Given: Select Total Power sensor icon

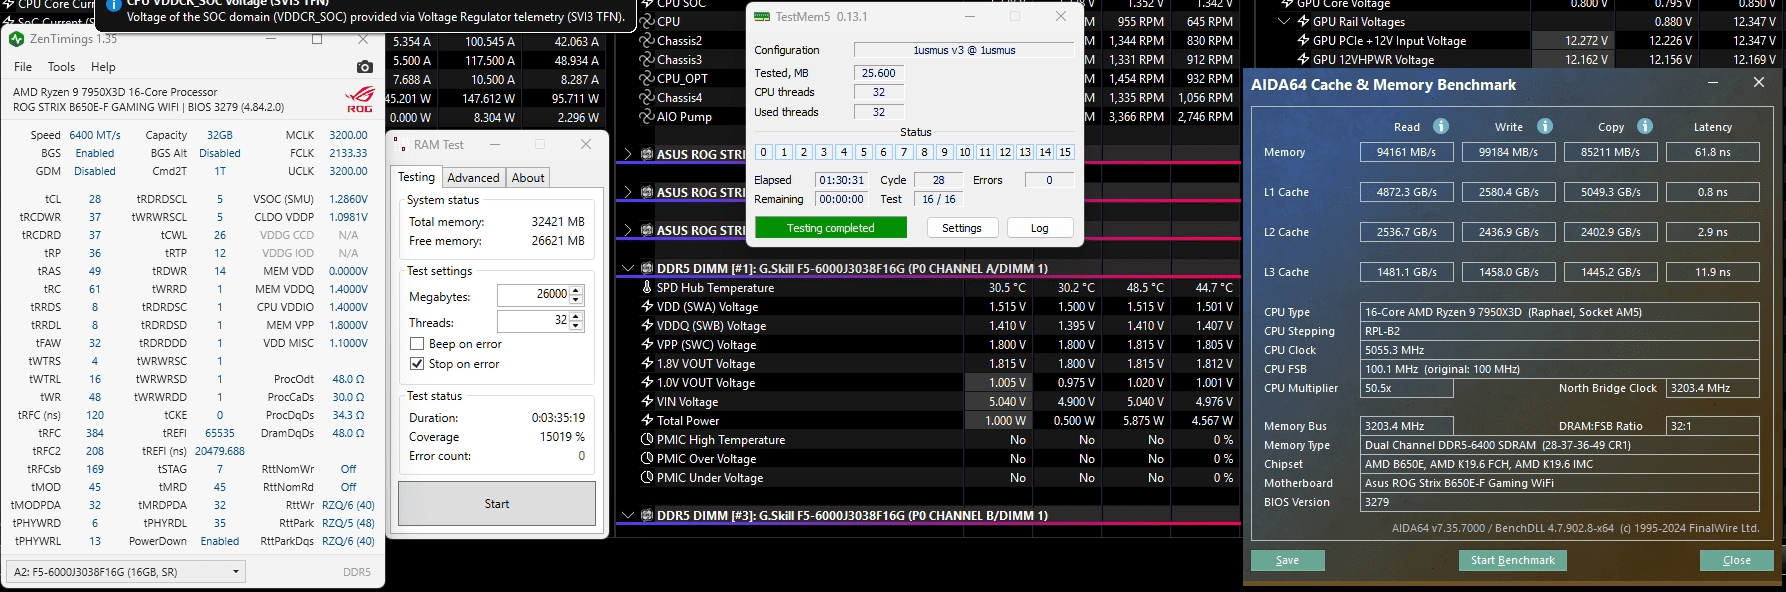Looking at the screenshot, I should click(x=647, y=421).
